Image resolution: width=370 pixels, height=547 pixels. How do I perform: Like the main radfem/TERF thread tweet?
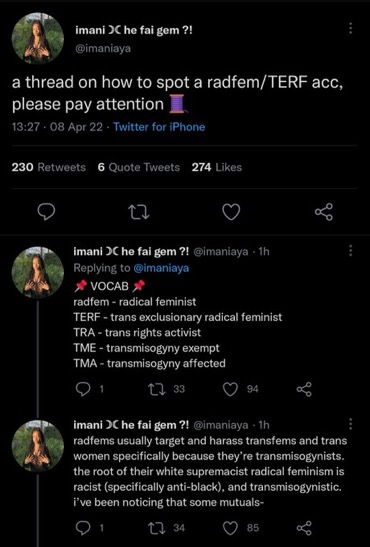232,212
